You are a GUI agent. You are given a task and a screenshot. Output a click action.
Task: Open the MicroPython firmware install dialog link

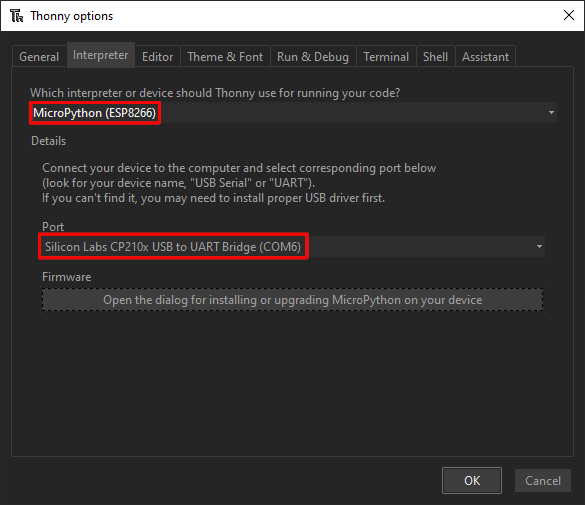pos(292,300)
